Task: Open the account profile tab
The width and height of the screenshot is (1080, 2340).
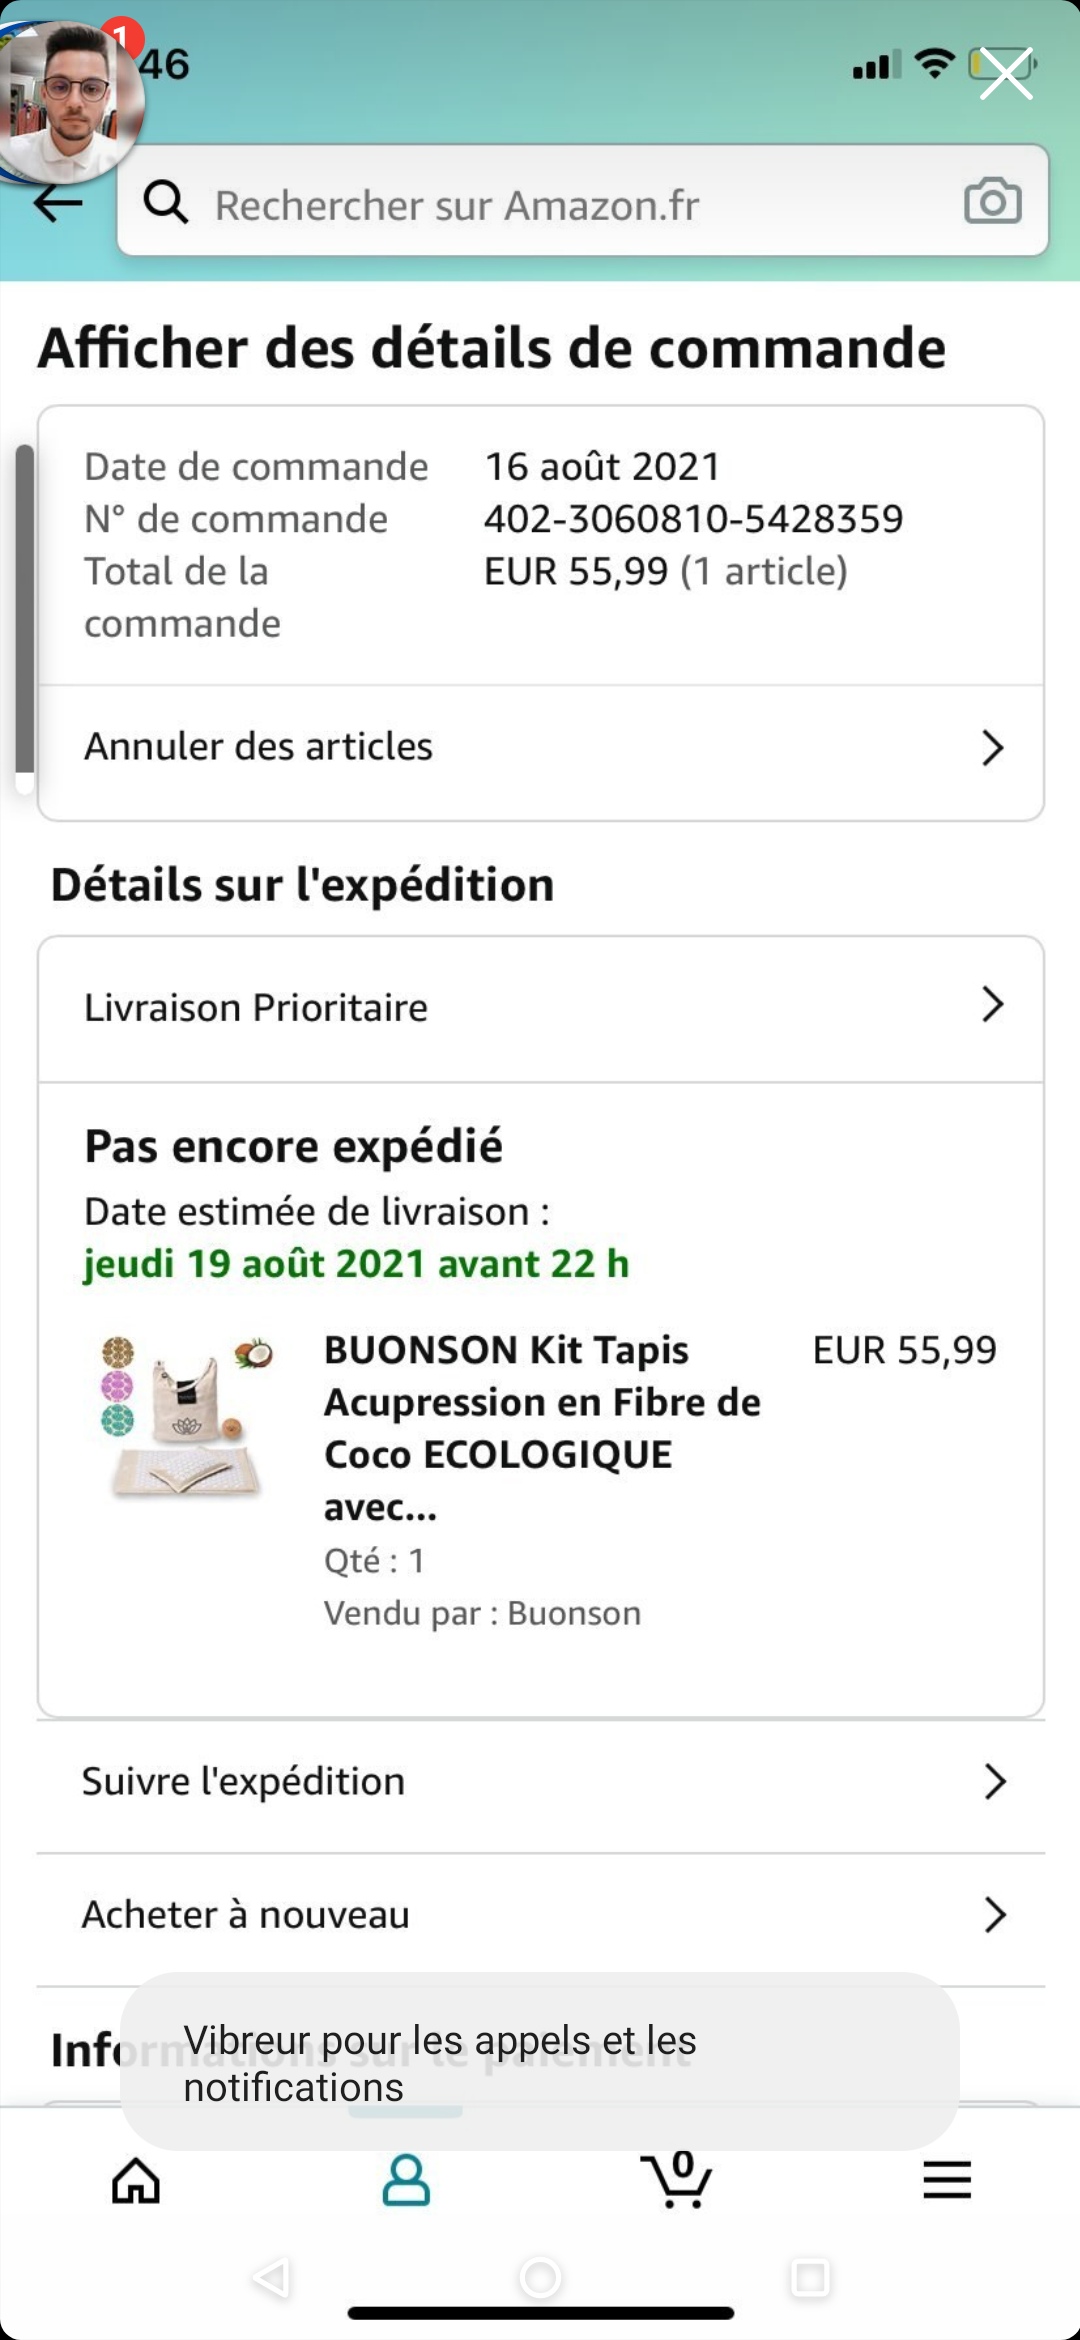Action: (406, 2180)
